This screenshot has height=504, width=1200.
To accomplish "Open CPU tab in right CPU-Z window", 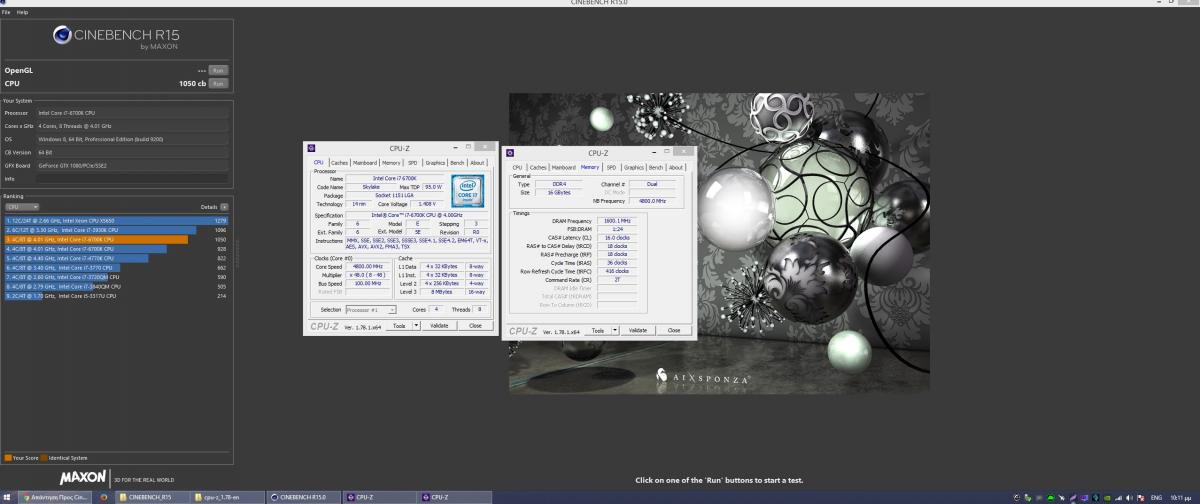I will click(518, 167).
